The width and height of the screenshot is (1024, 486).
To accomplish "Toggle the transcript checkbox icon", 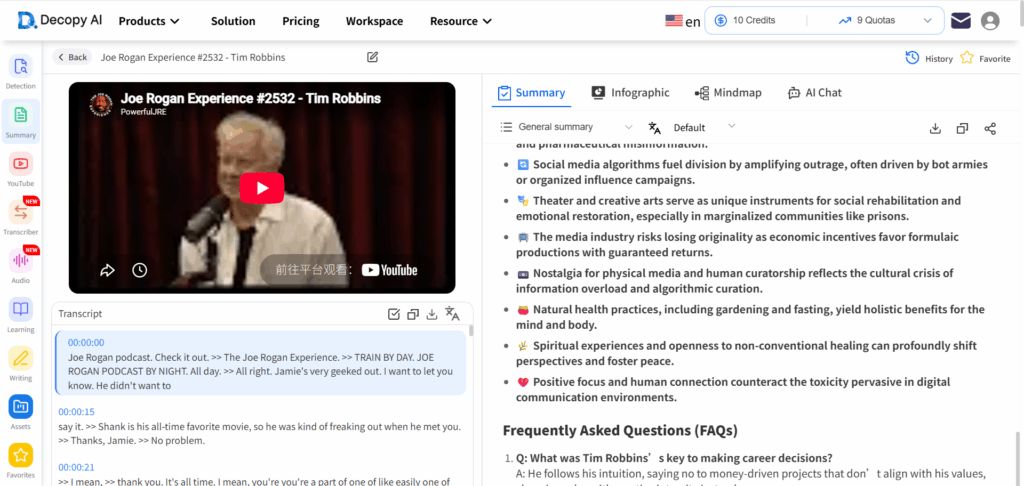I will 394,314.
